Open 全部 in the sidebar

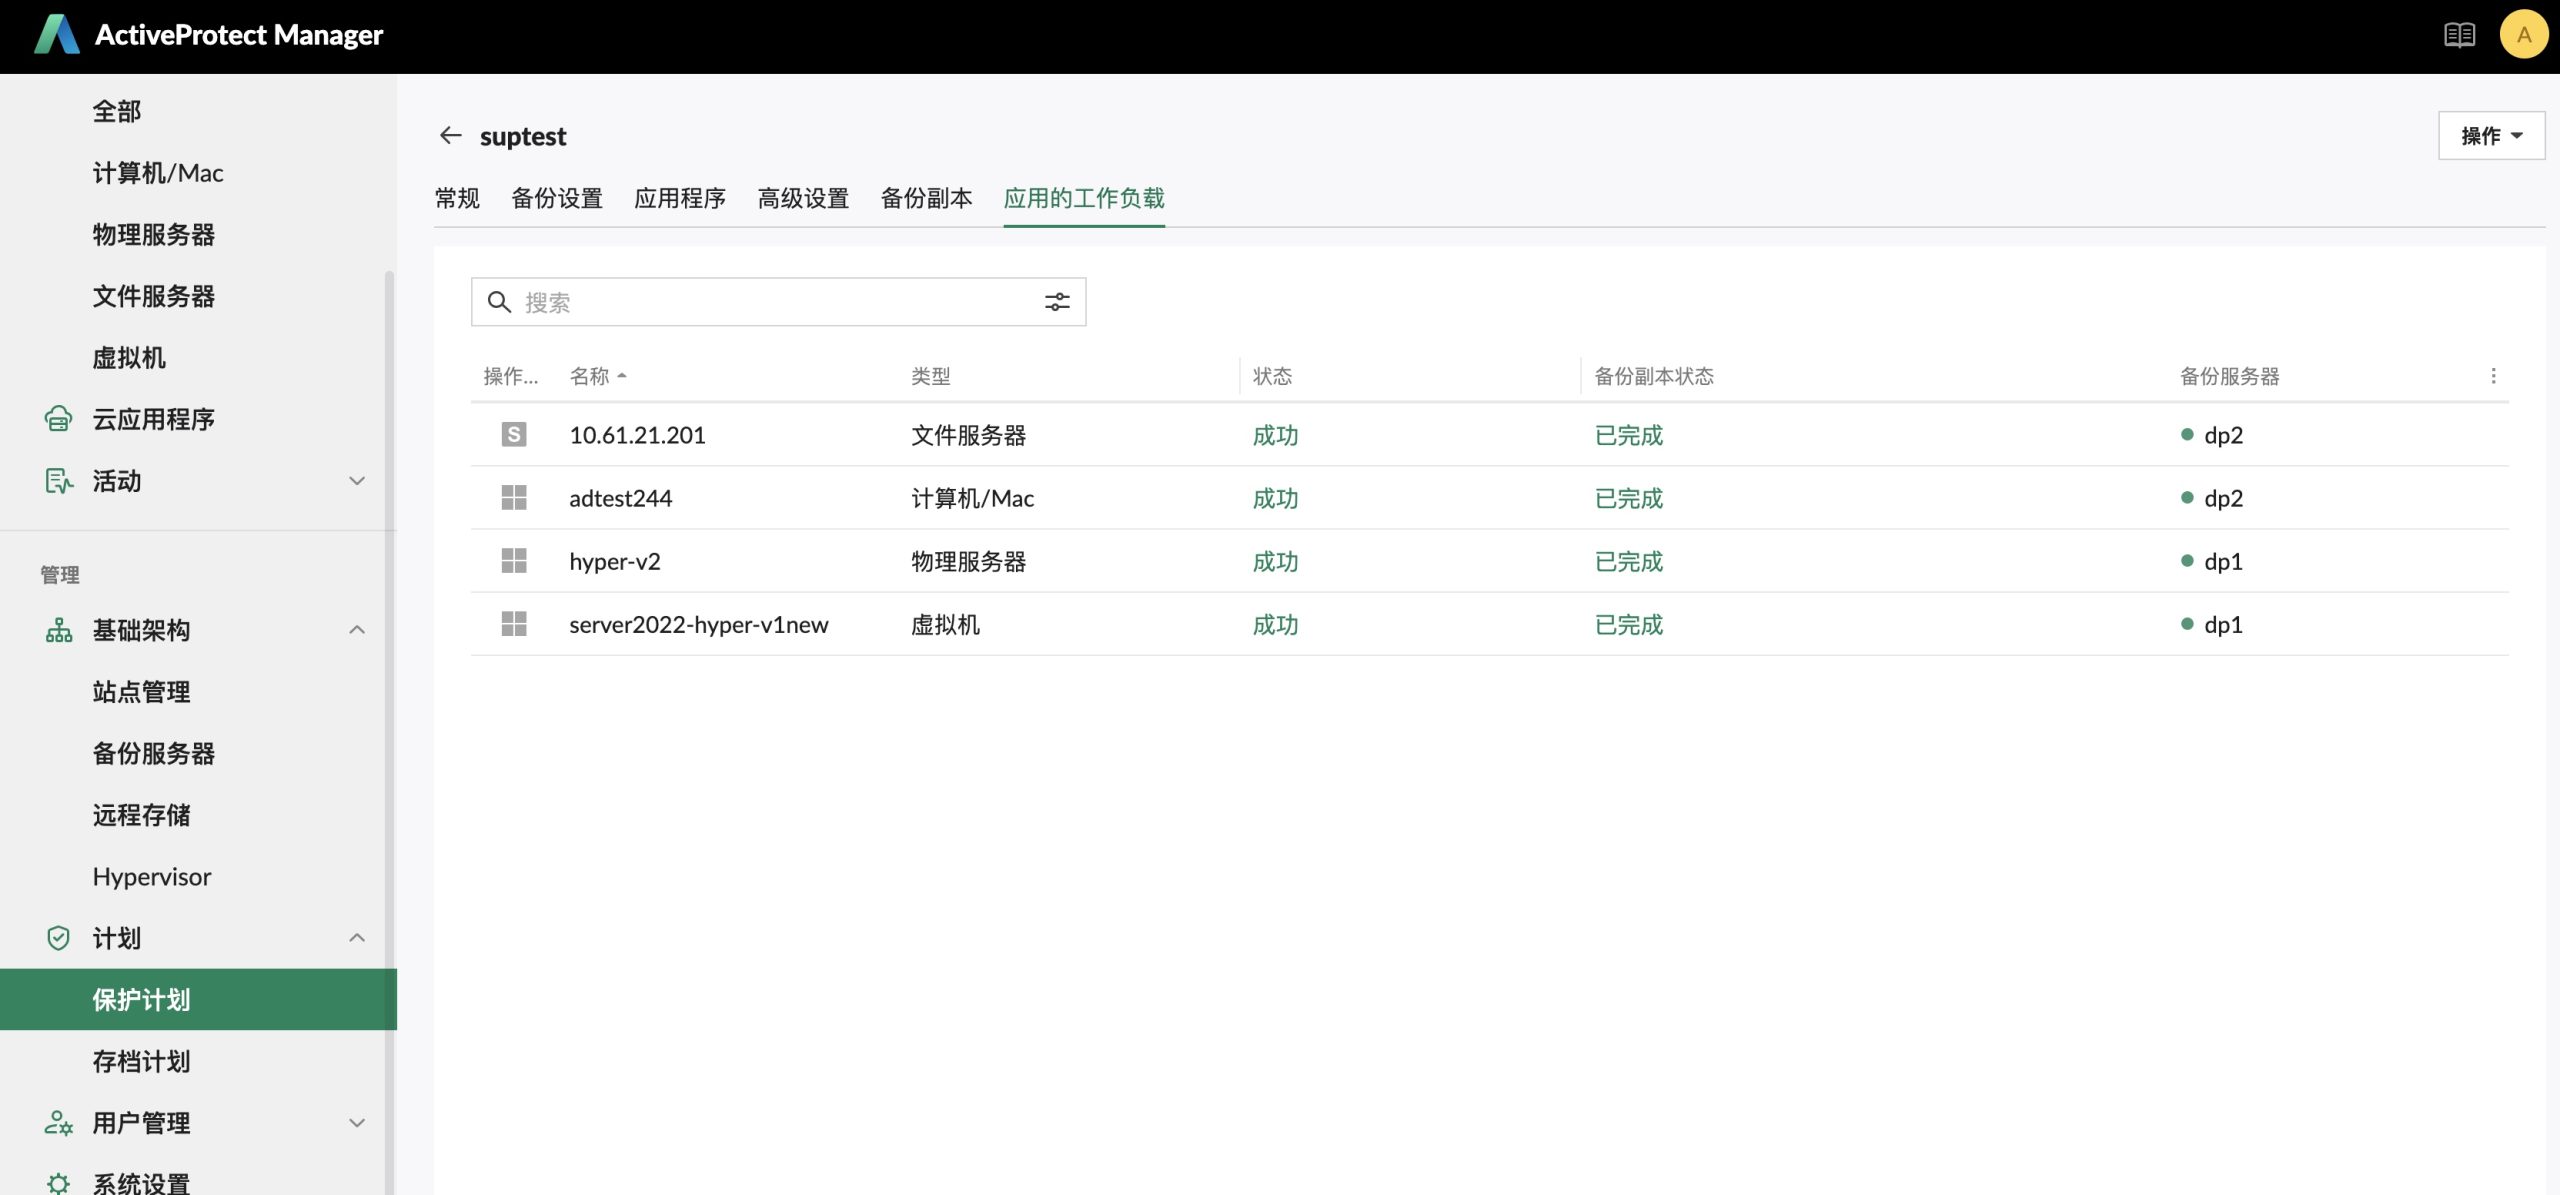coord(117,111)
